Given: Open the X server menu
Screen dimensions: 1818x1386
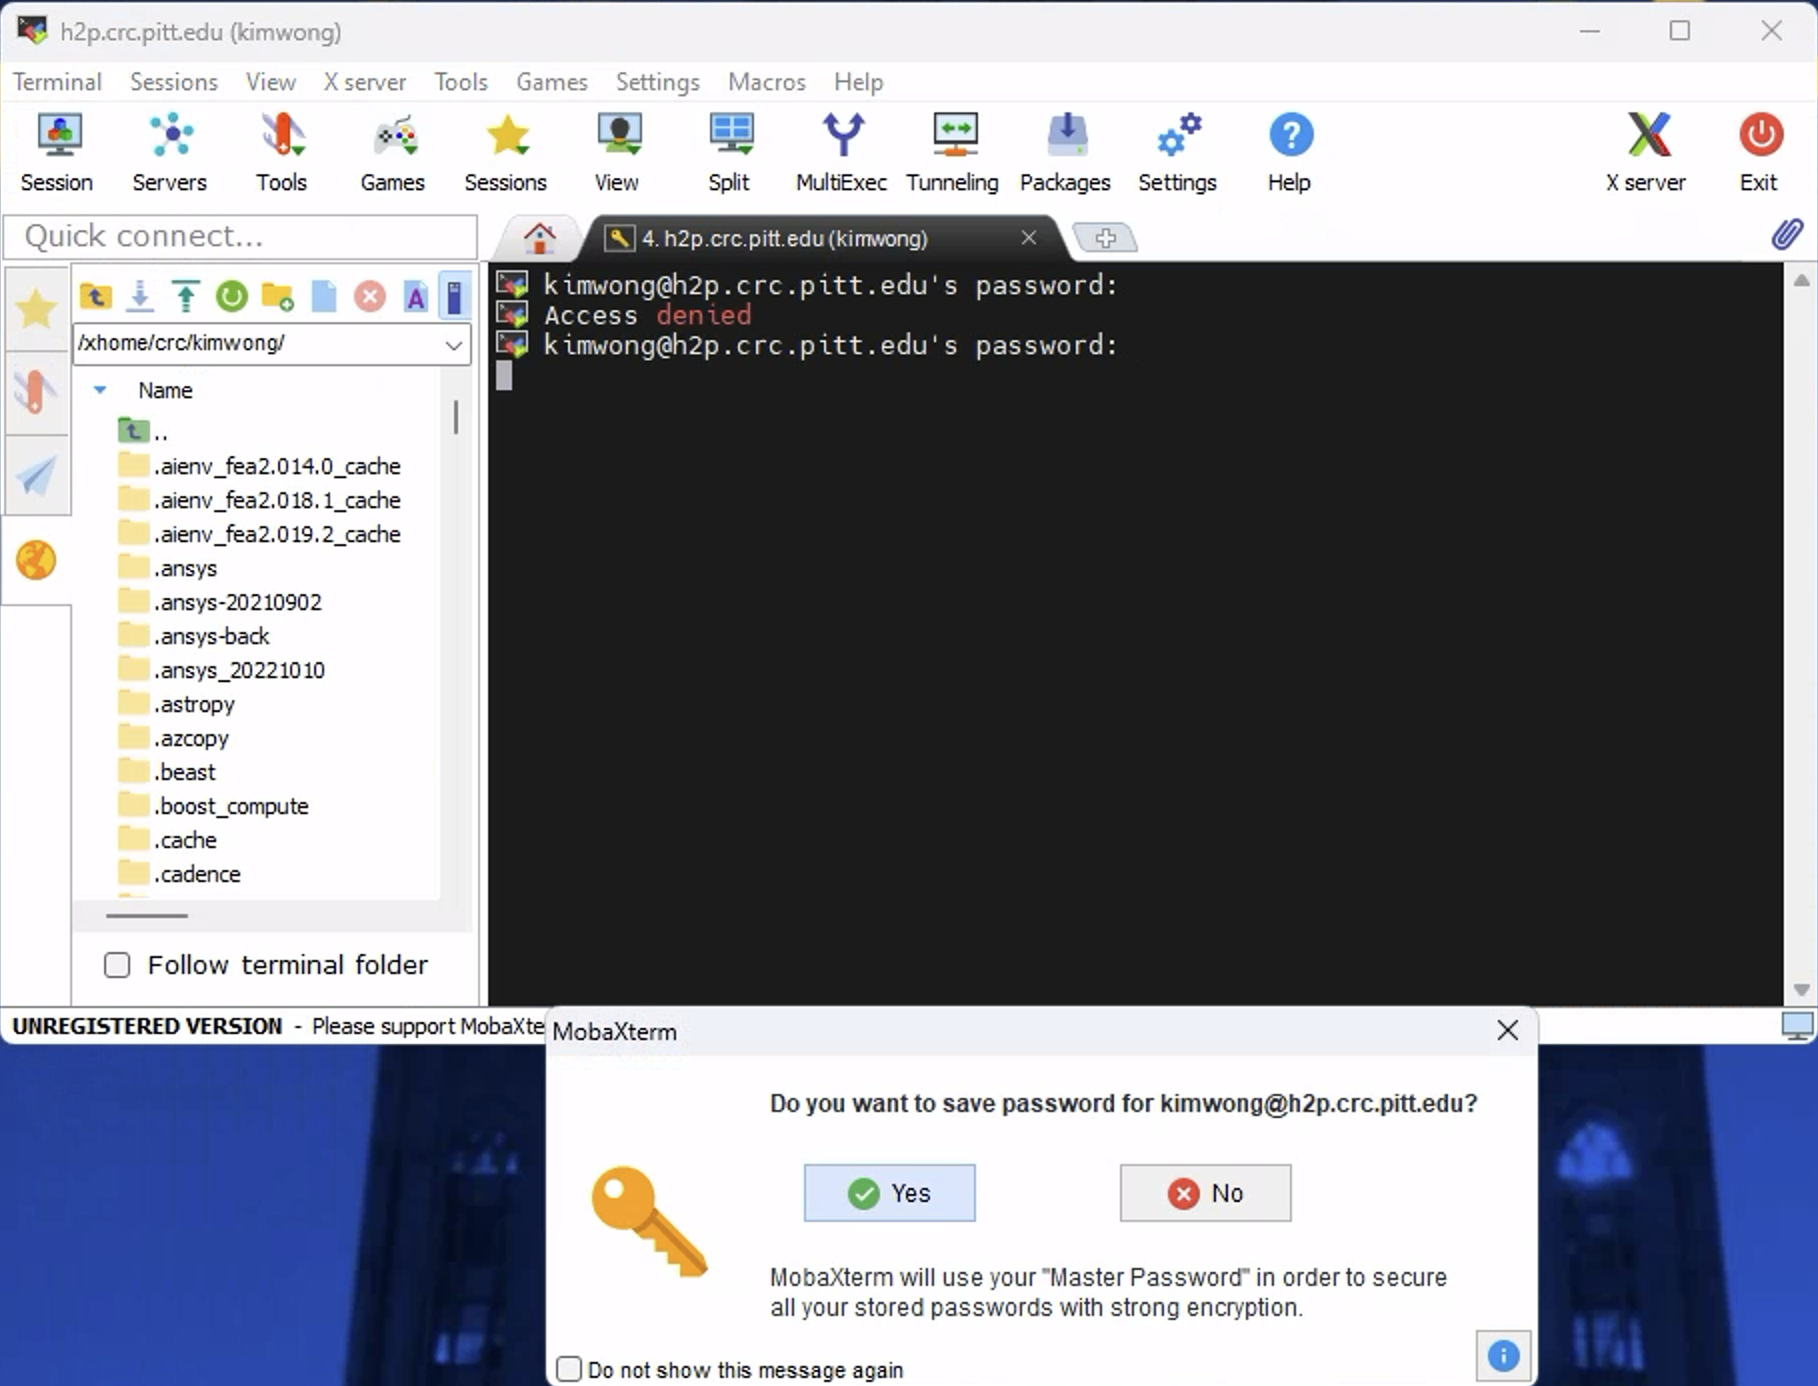Looking at the screenshot, I should (x=365, y=82).
